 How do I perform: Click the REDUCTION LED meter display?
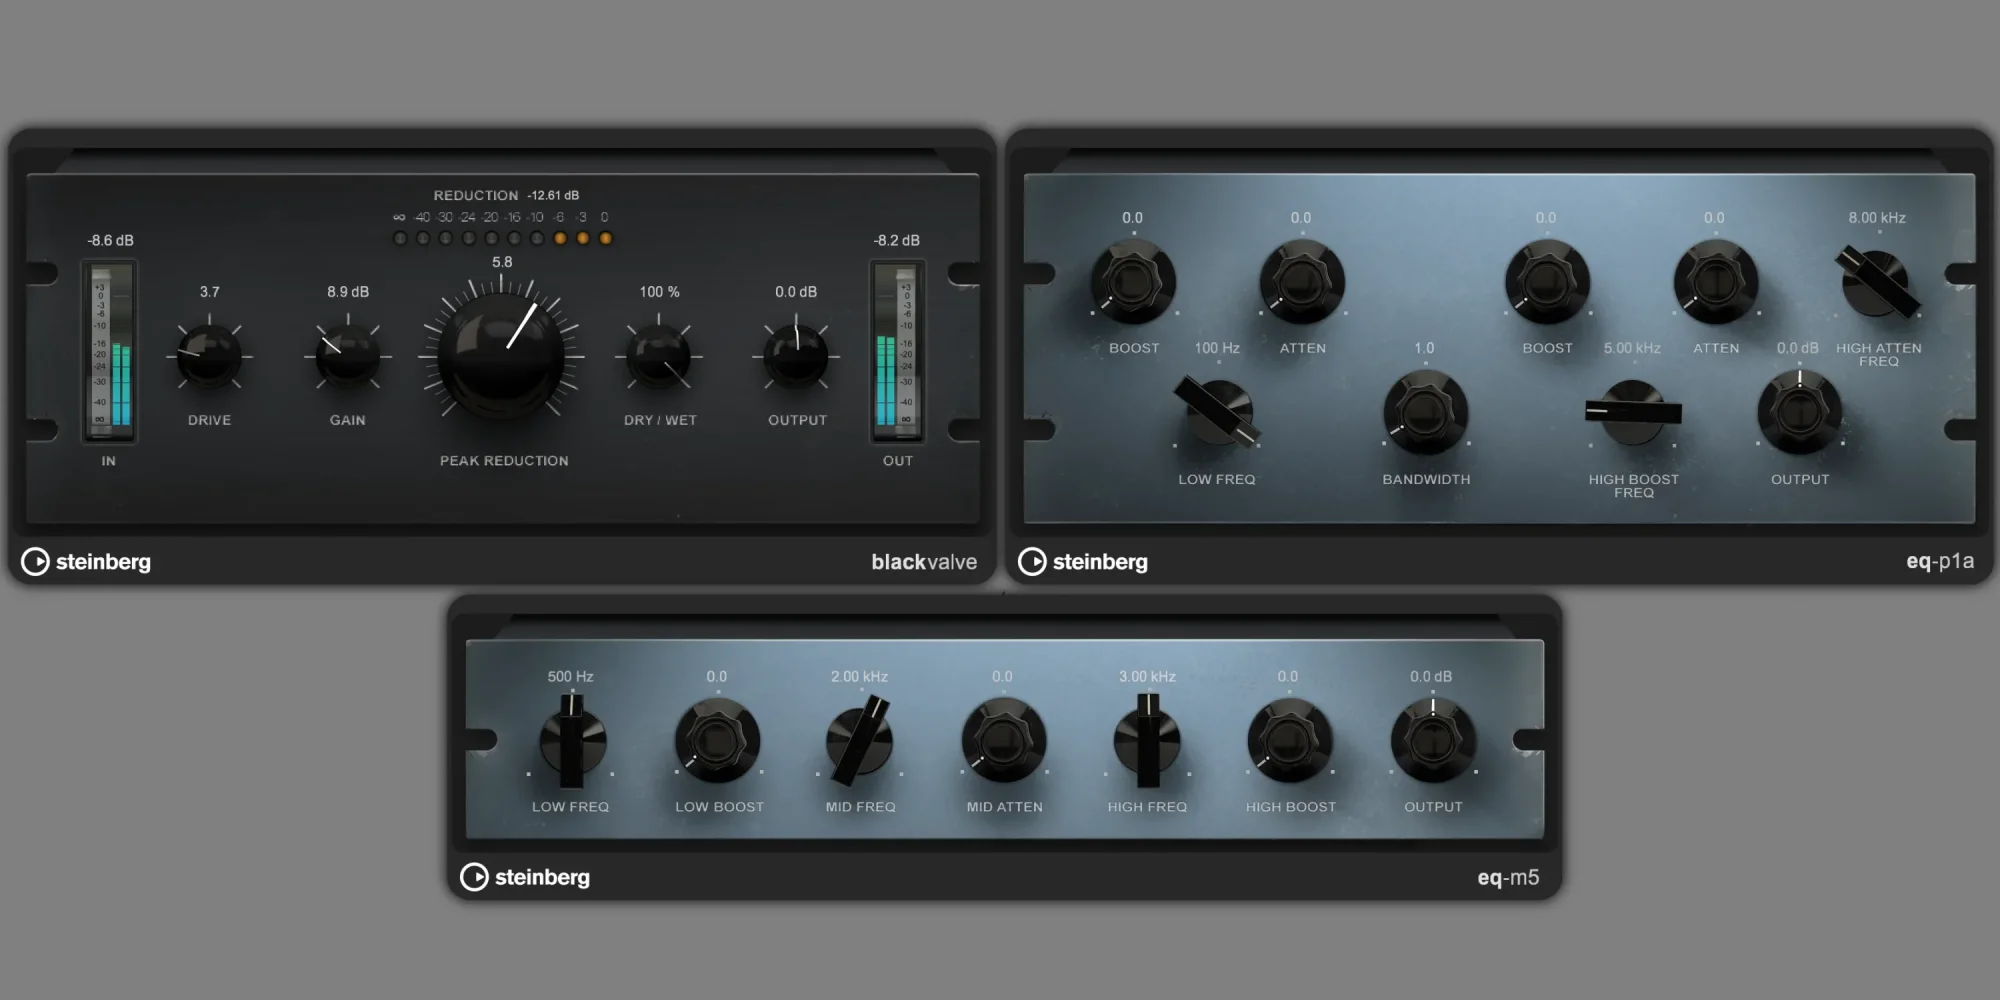pos(503,238)
